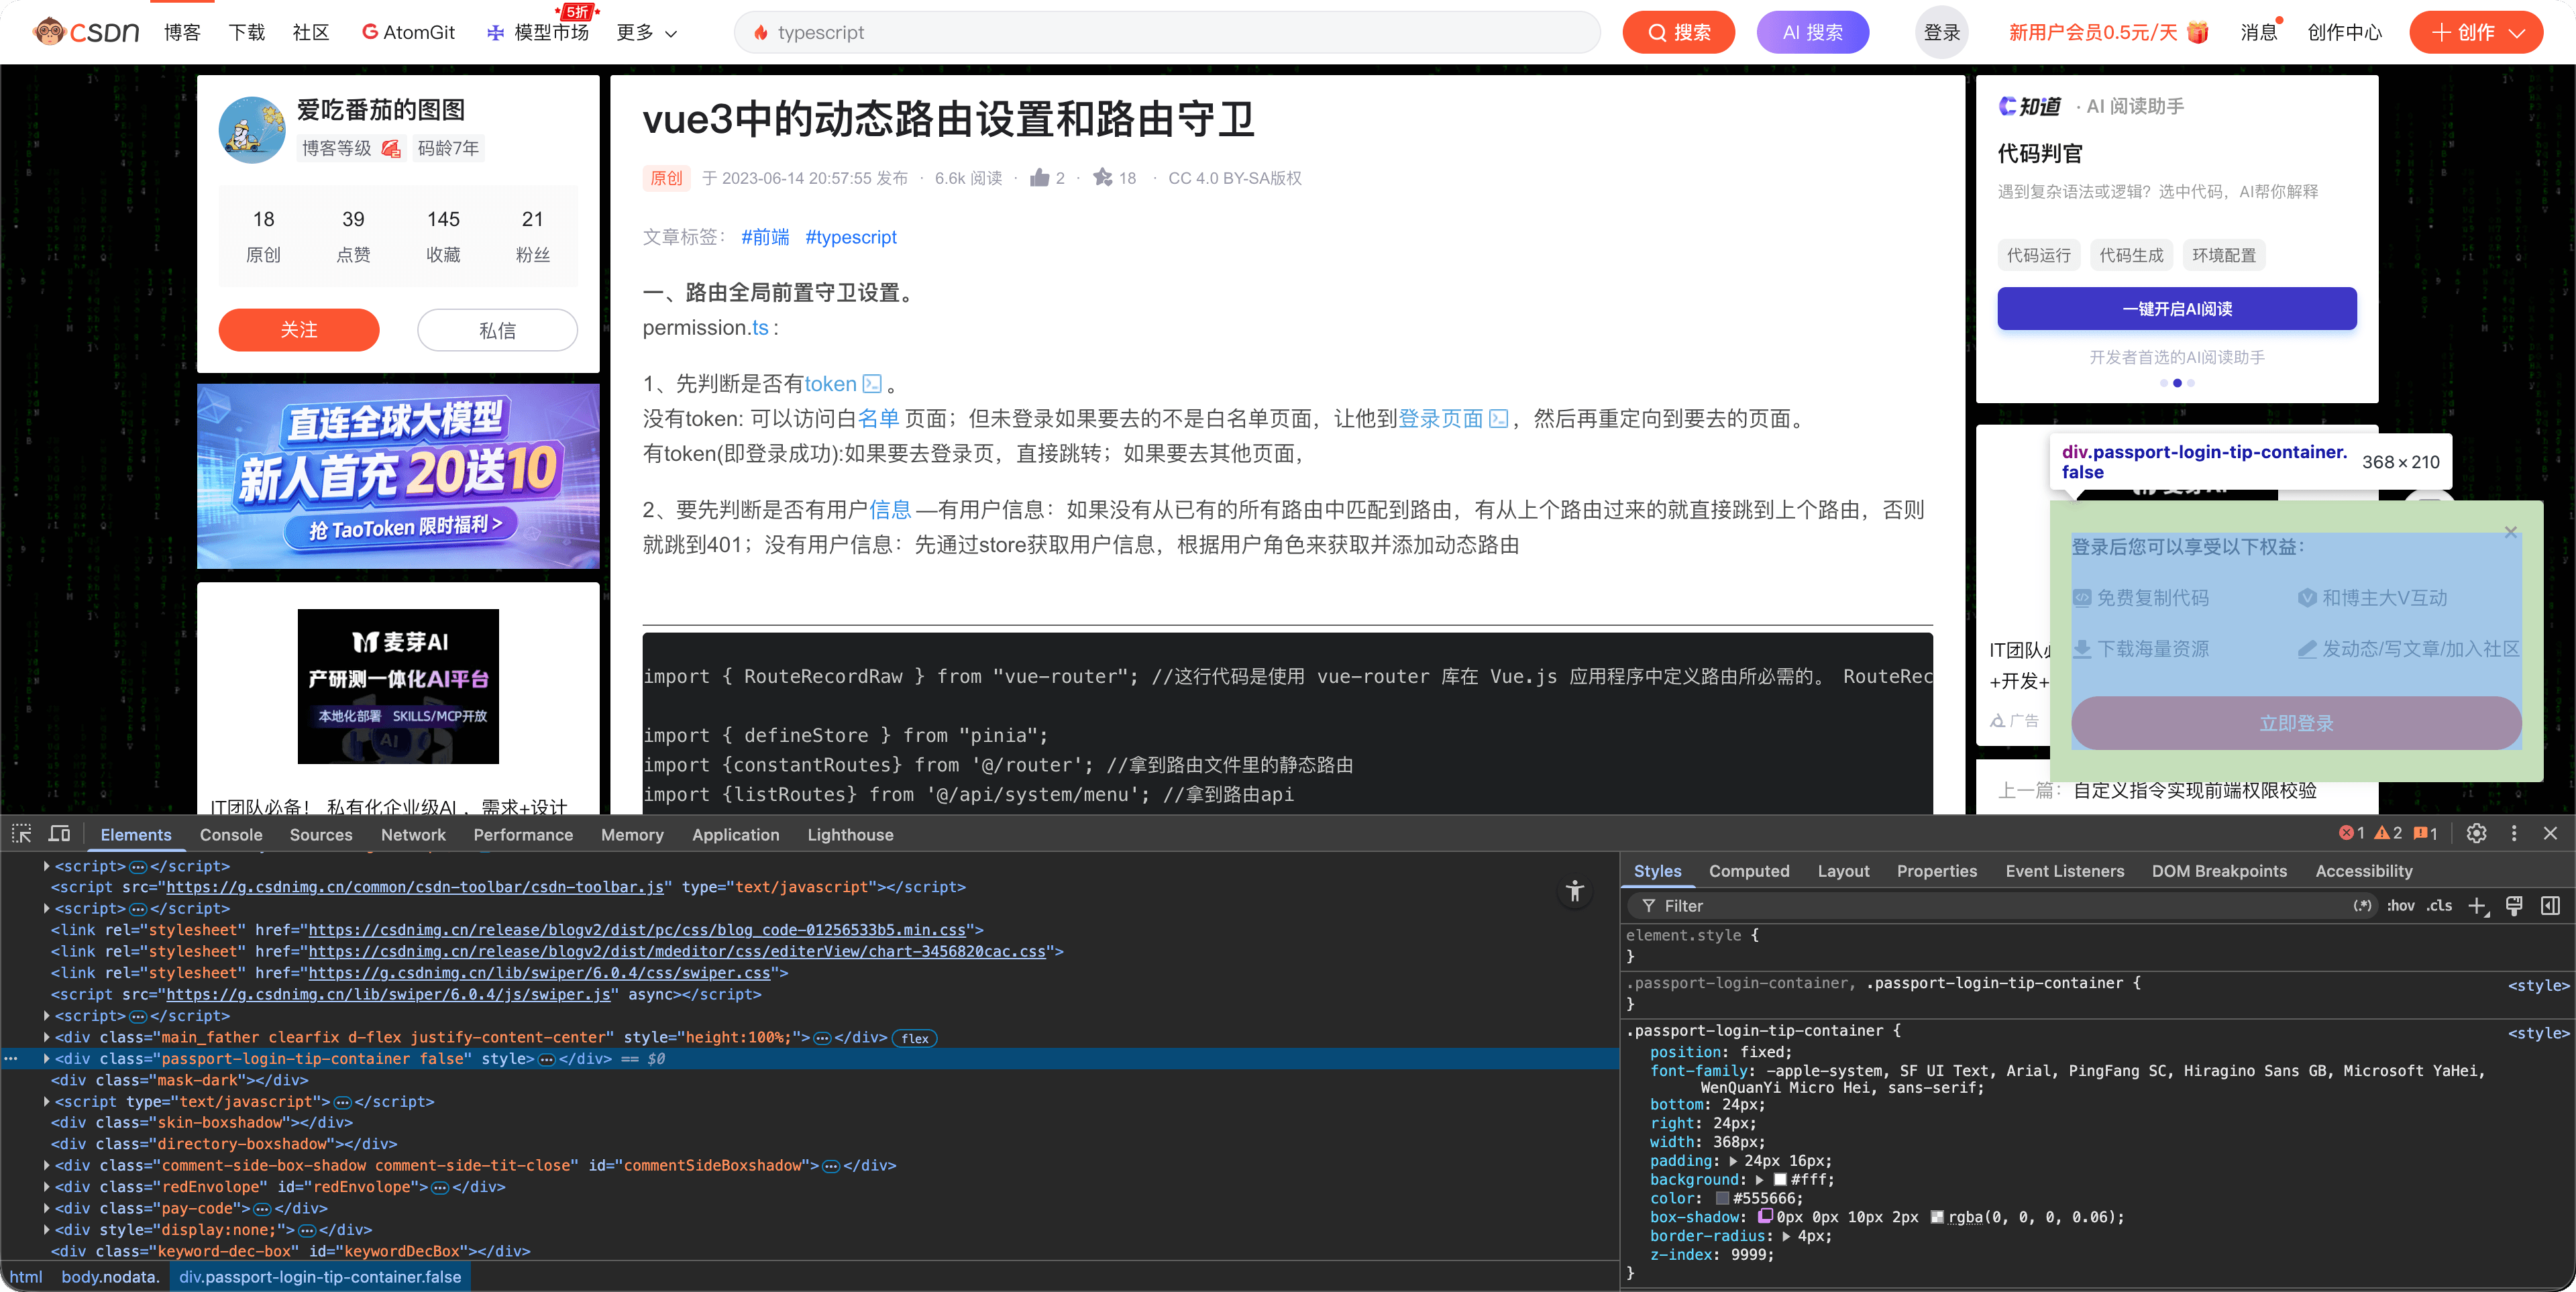
Task: Toggle the :hov element state panel
Action: 2401,906
